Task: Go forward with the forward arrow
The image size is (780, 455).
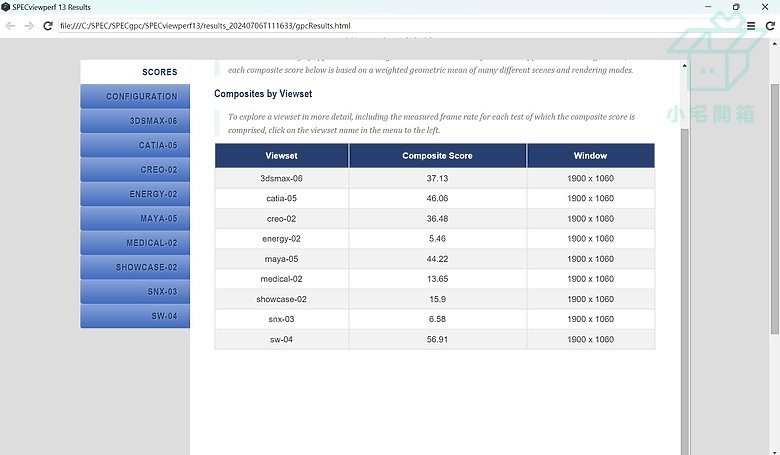Action: (x=29, y=26)
